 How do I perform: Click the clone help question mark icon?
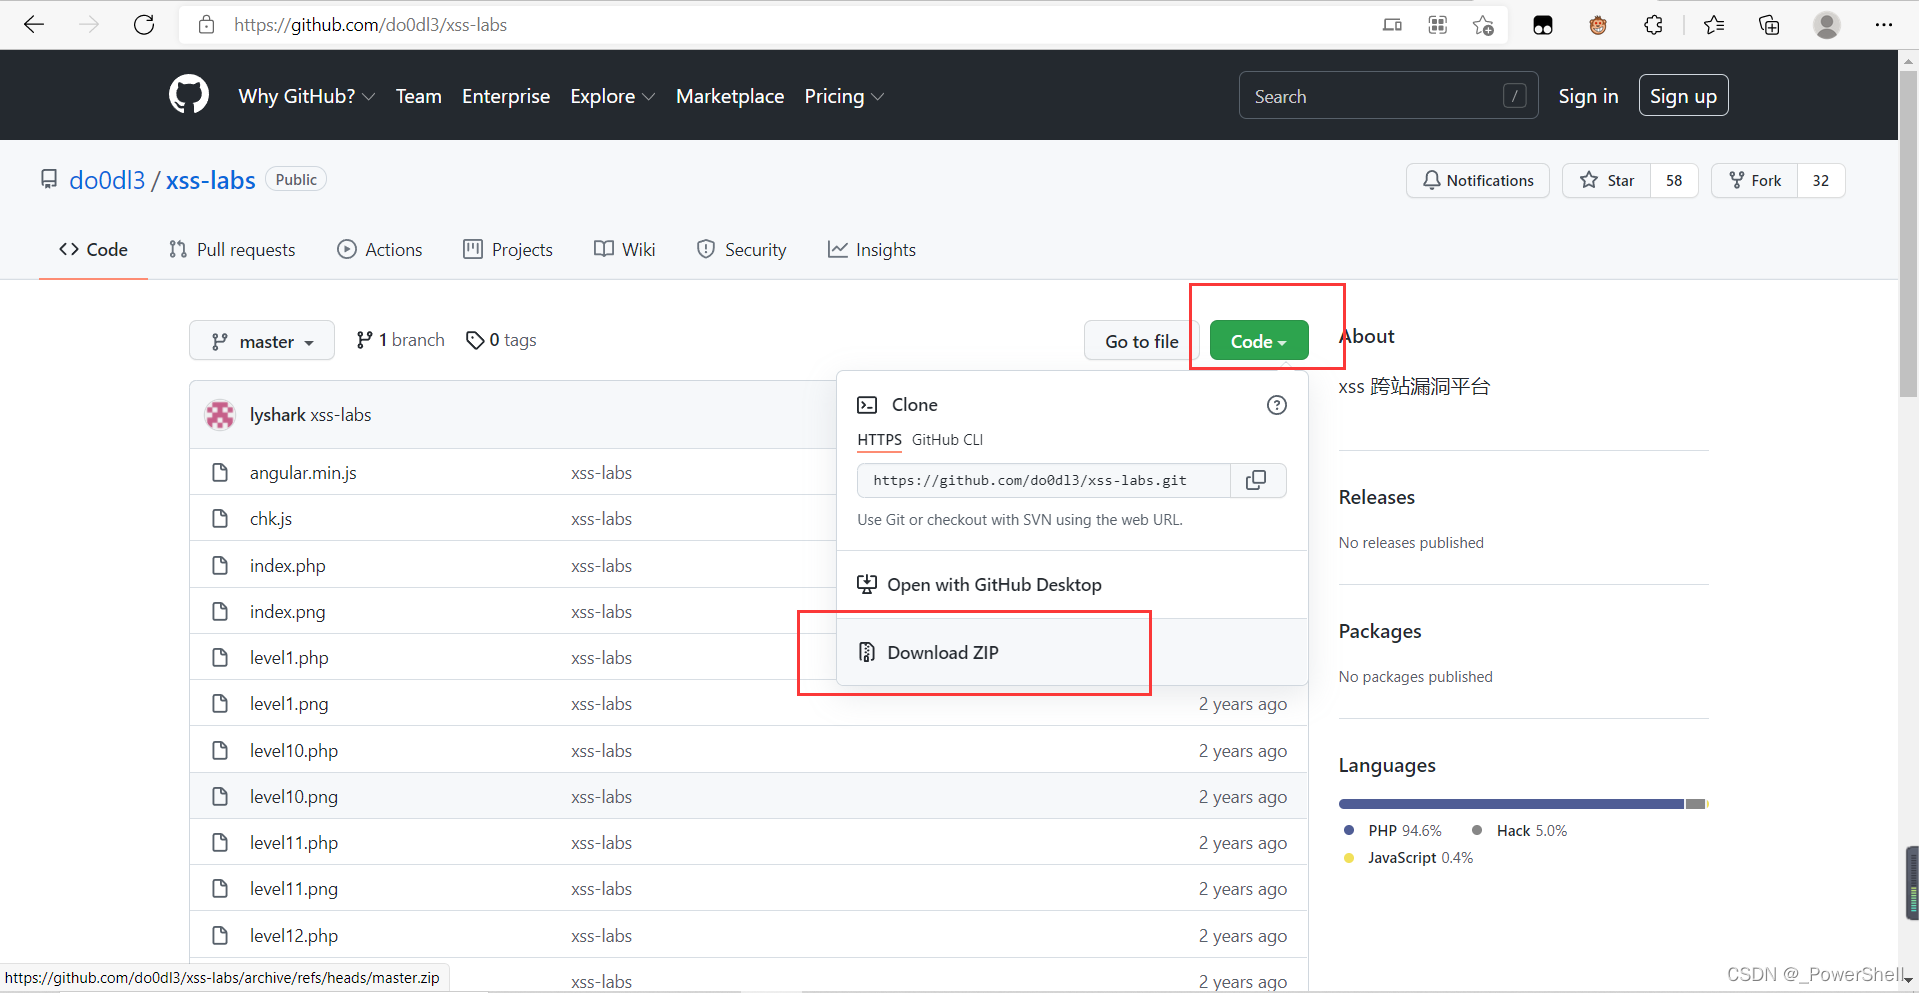[1277, 405]
